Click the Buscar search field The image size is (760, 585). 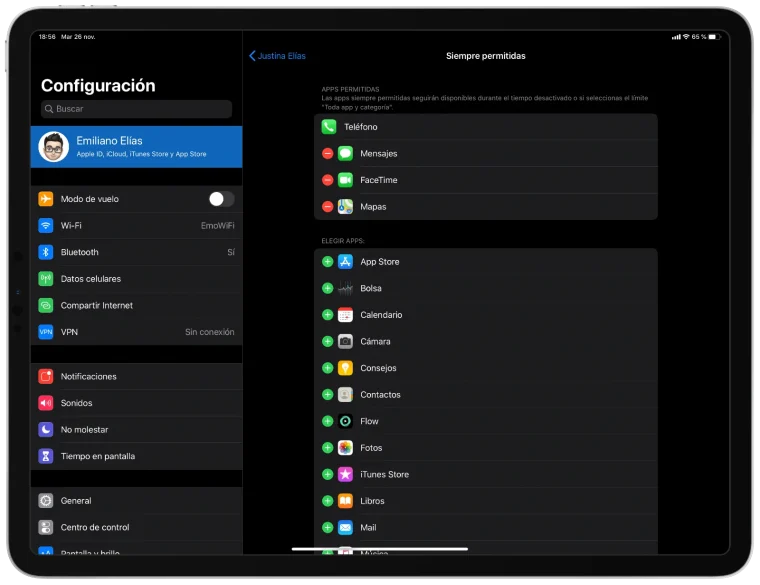point(136,109)
